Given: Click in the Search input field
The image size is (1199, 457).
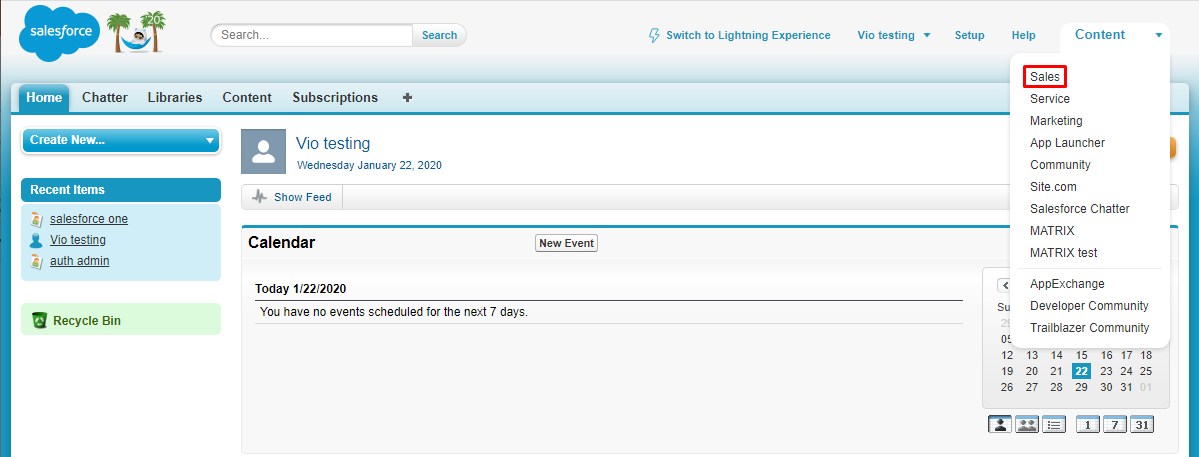Looking at the screenshot, I should click(x=312, y=35).
